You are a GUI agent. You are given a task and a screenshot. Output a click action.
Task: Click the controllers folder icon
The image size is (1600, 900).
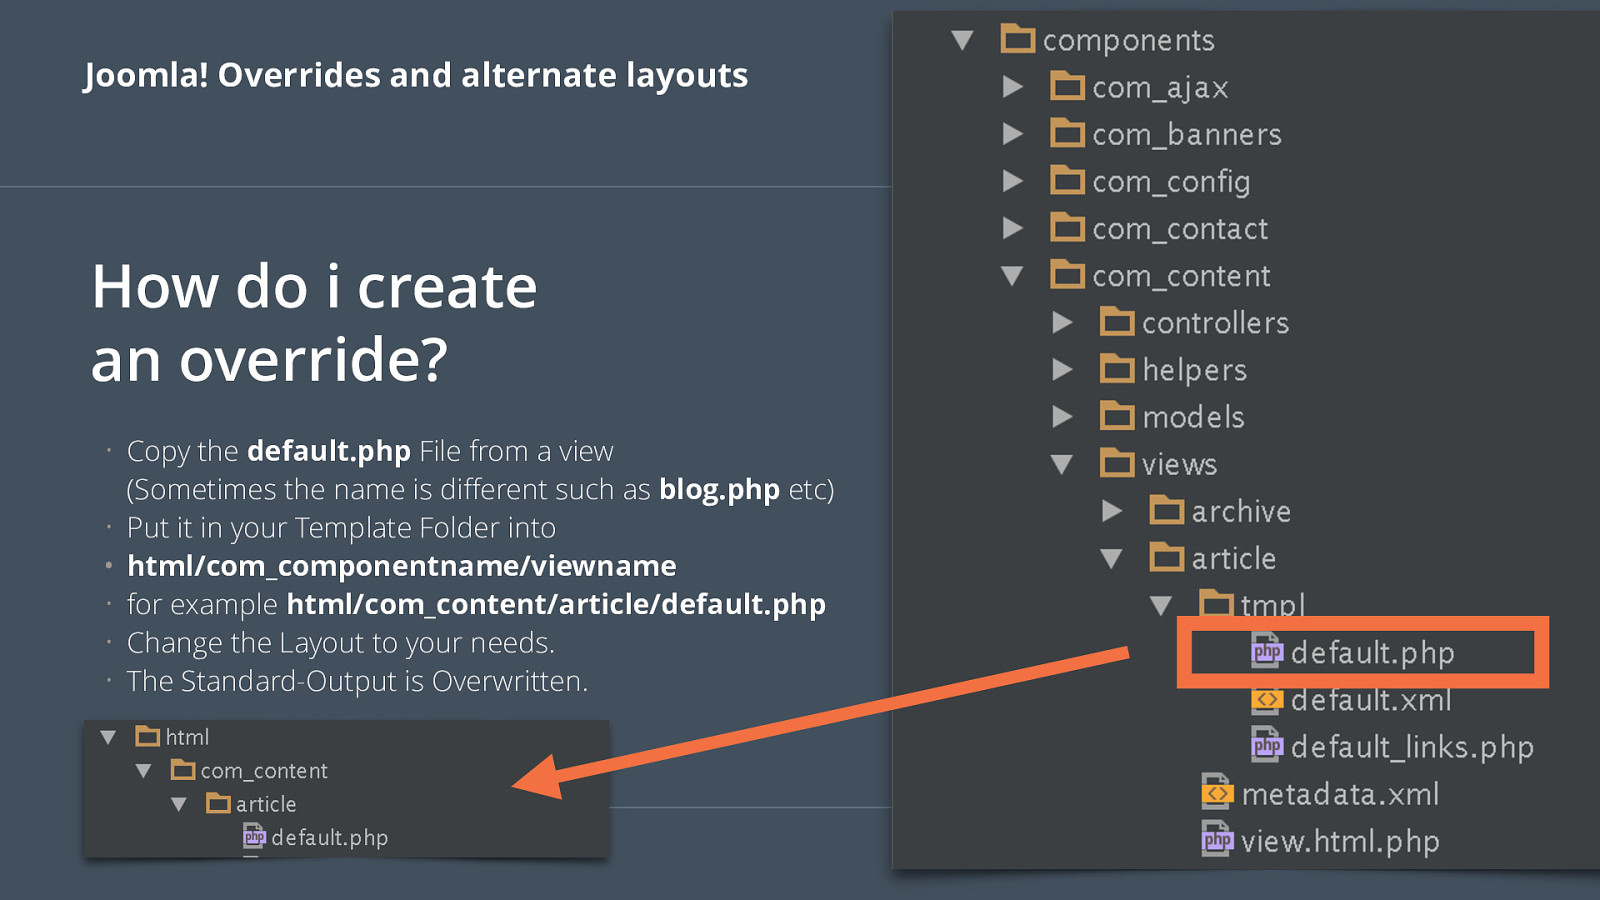pos(1117,321)
